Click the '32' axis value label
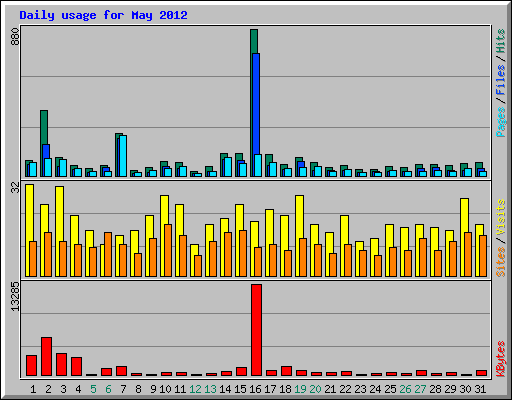The width and height of the screenshot is (512, 400). [x=15, y=188]
